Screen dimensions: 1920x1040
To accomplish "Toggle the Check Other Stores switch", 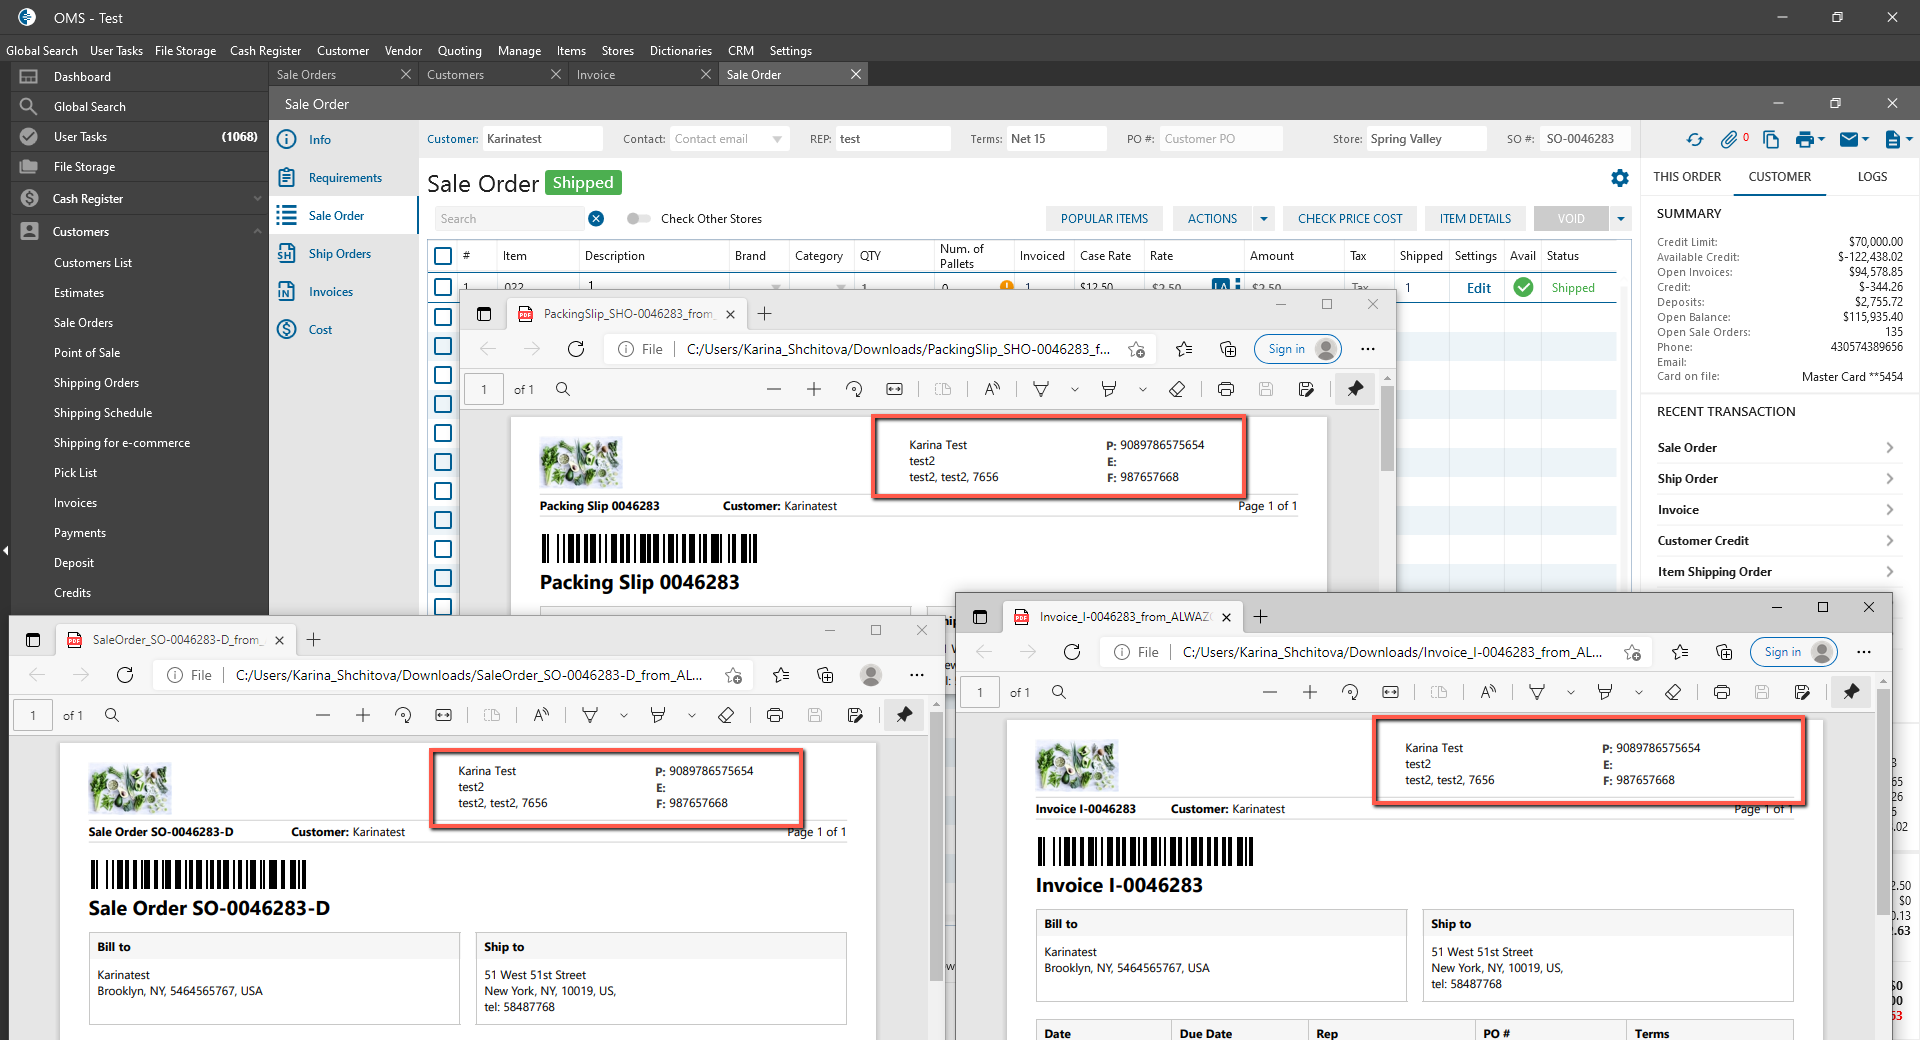I will pos(638,219).
